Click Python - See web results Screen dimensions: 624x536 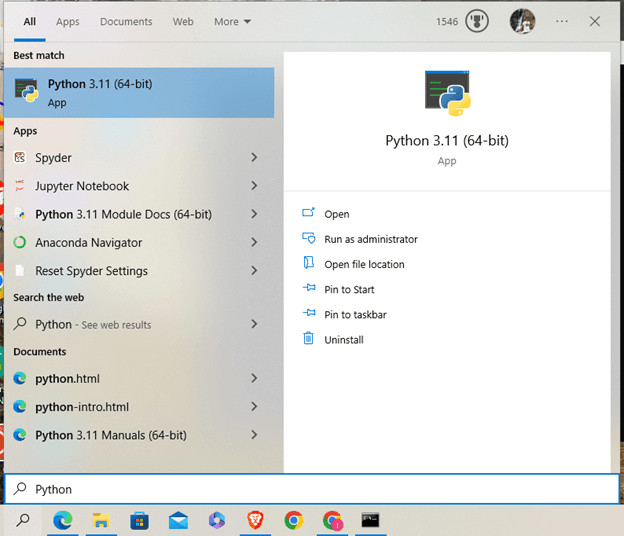click(93, 324)
